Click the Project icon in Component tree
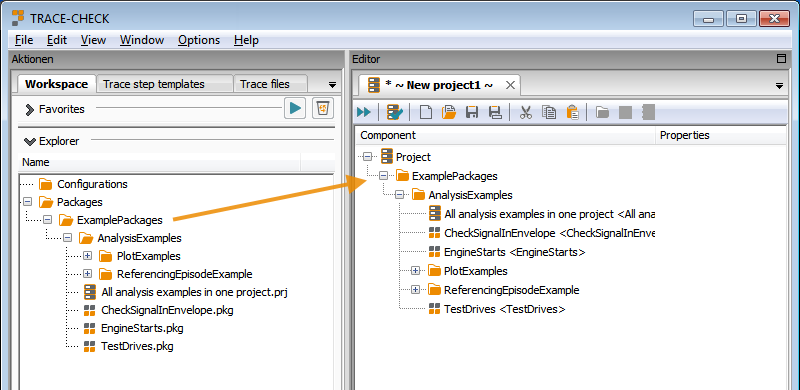Image resolution: width=800 pixels, height=390 pixels. click(387, 157)
